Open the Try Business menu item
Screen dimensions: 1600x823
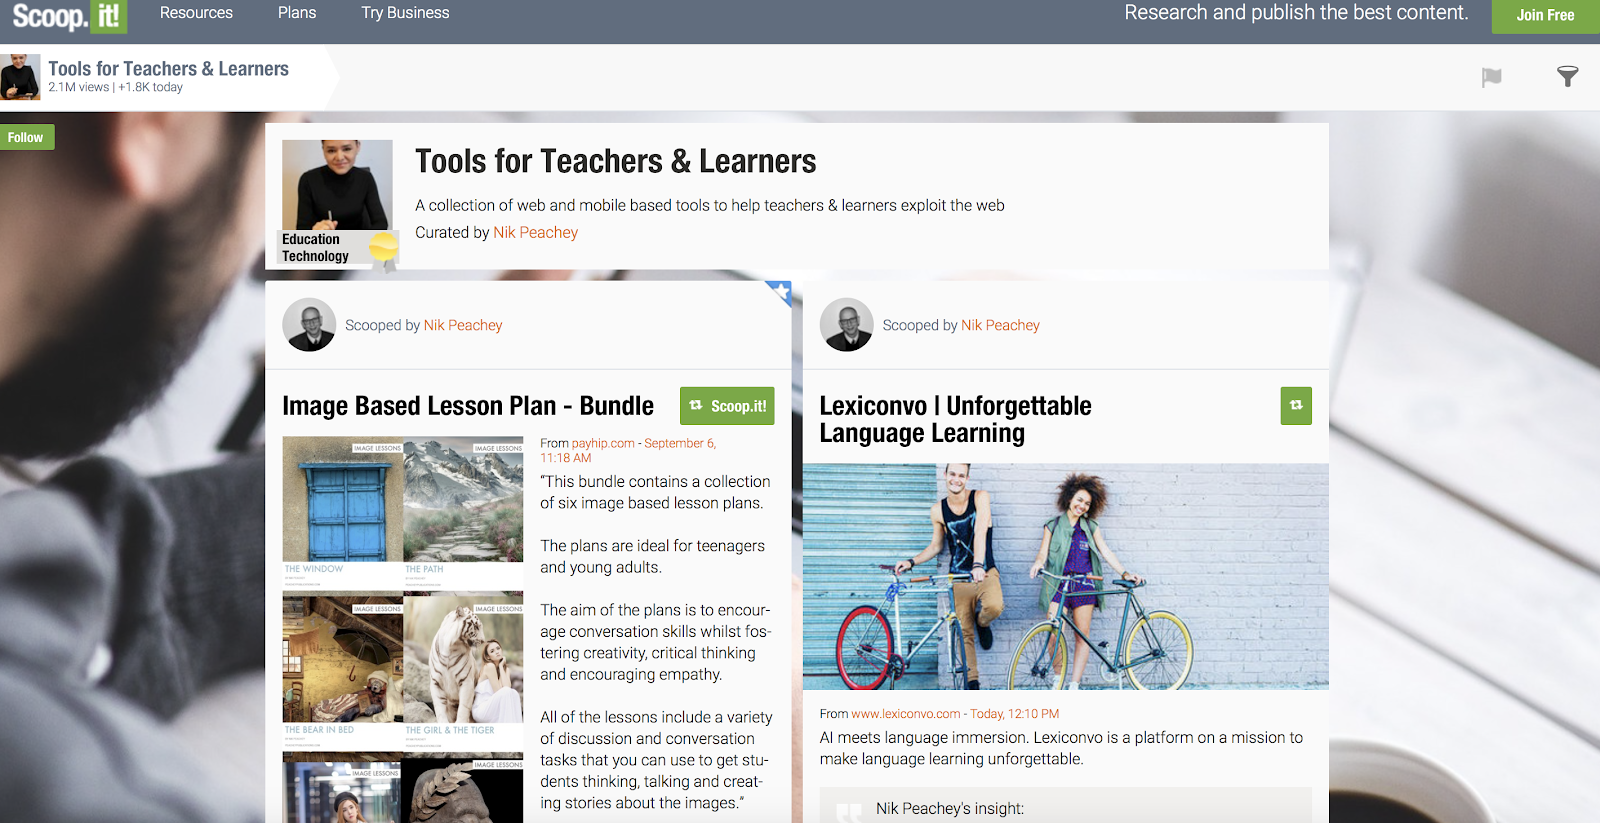[405, 13]
